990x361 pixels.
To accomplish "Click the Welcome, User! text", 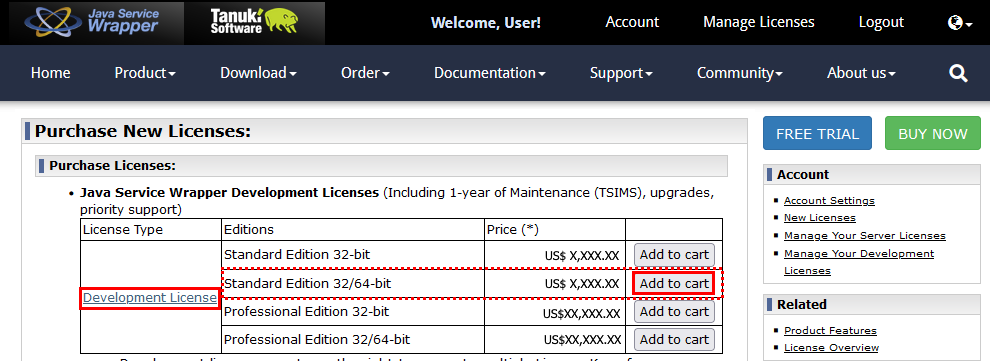I will coord(486,23).
